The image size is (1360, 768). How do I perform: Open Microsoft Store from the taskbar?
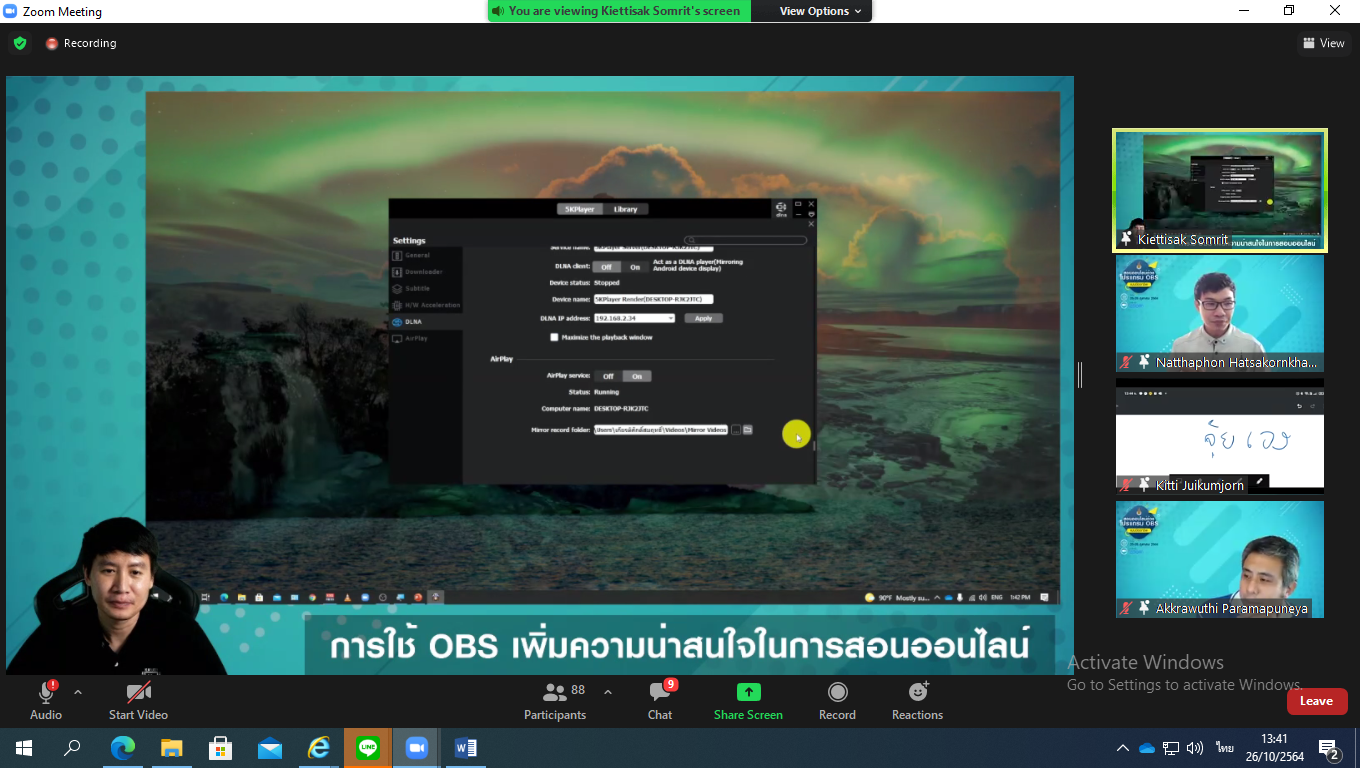[220, 748]
